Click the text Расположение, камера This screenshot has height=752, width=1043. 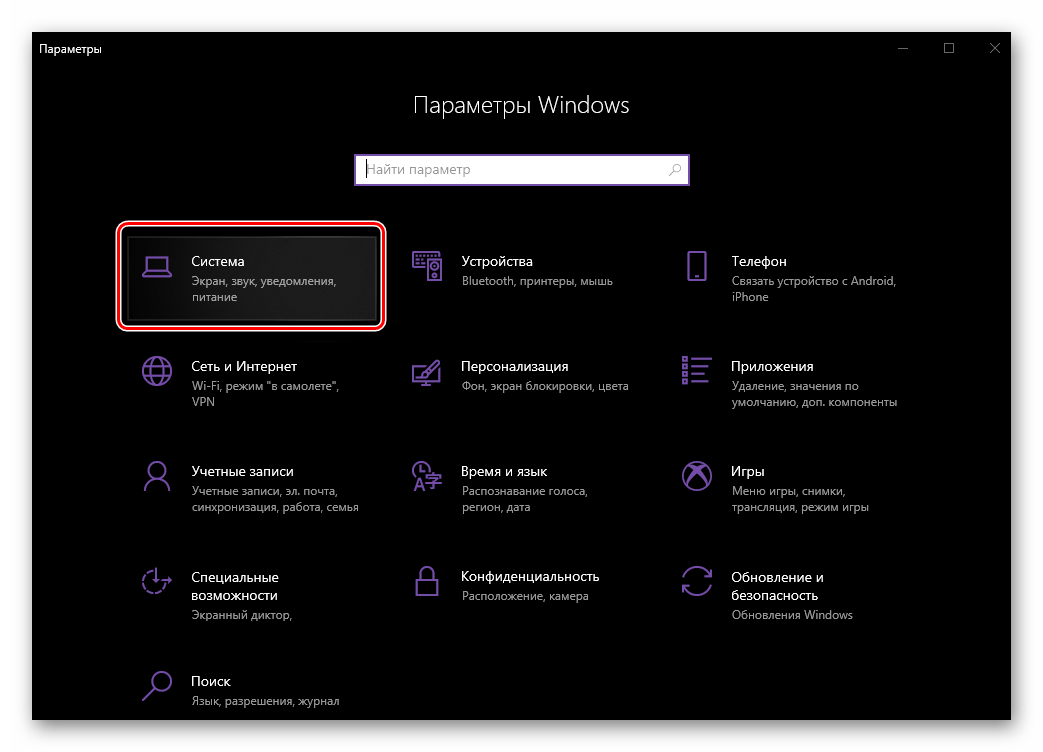(x=525, y=596)
